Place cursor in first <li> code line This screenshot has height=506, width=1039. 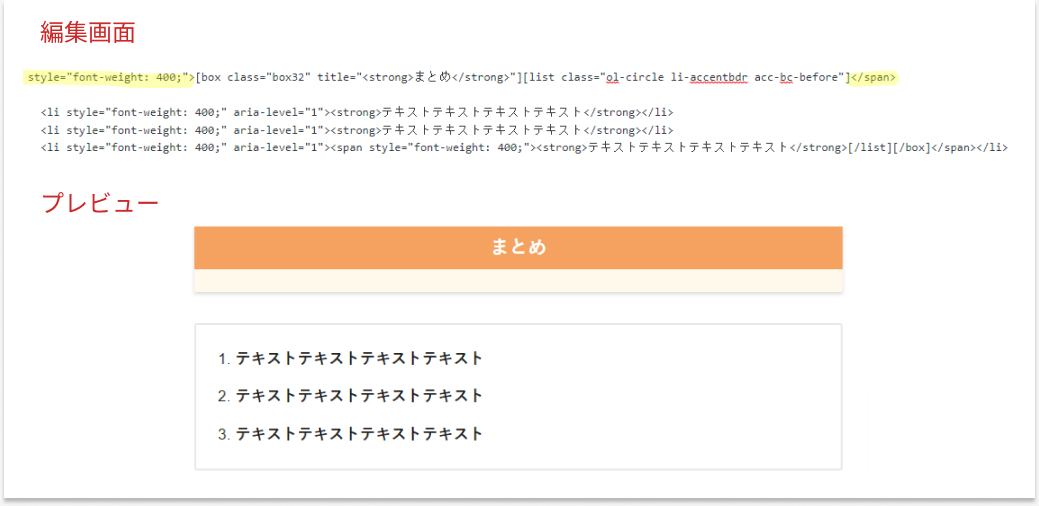pos(357,112)
